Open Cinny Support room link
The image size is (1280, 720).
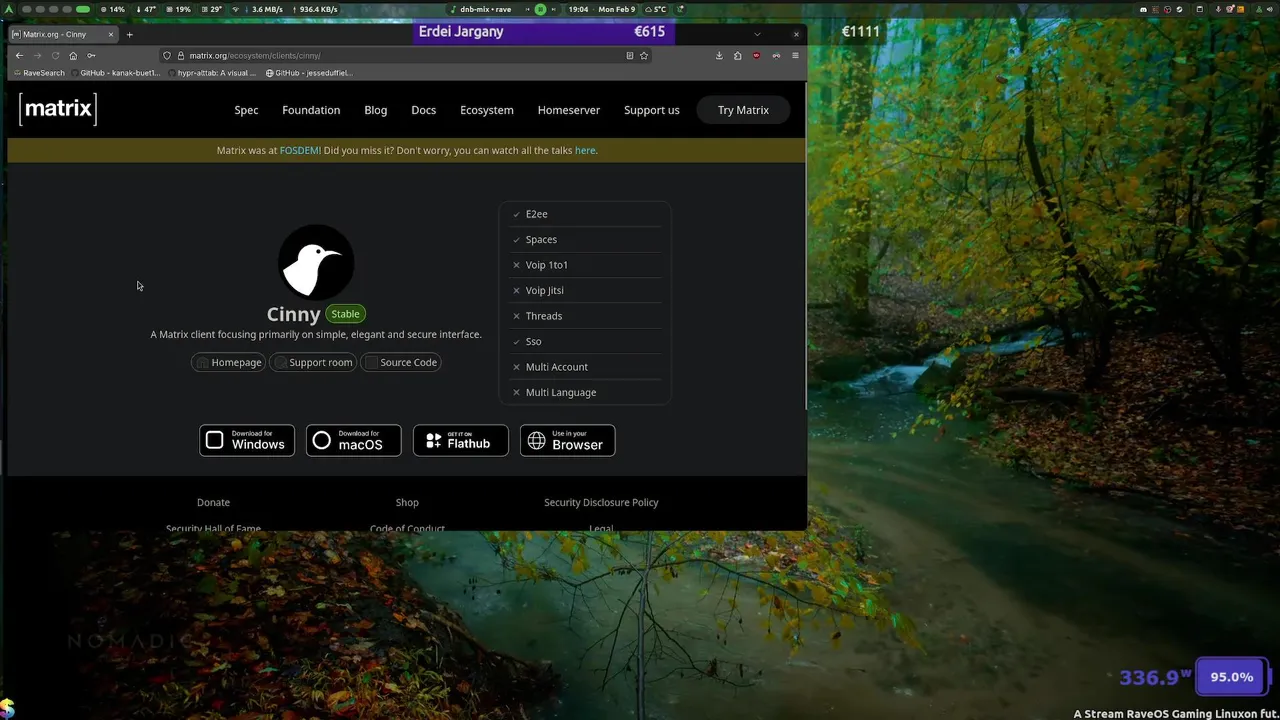[313, 362]
